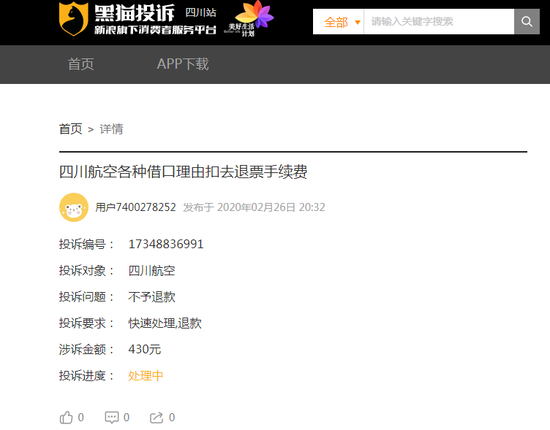
Task: Click the colorful flower 美好生活计划 logo
Action: pos(249,19)
